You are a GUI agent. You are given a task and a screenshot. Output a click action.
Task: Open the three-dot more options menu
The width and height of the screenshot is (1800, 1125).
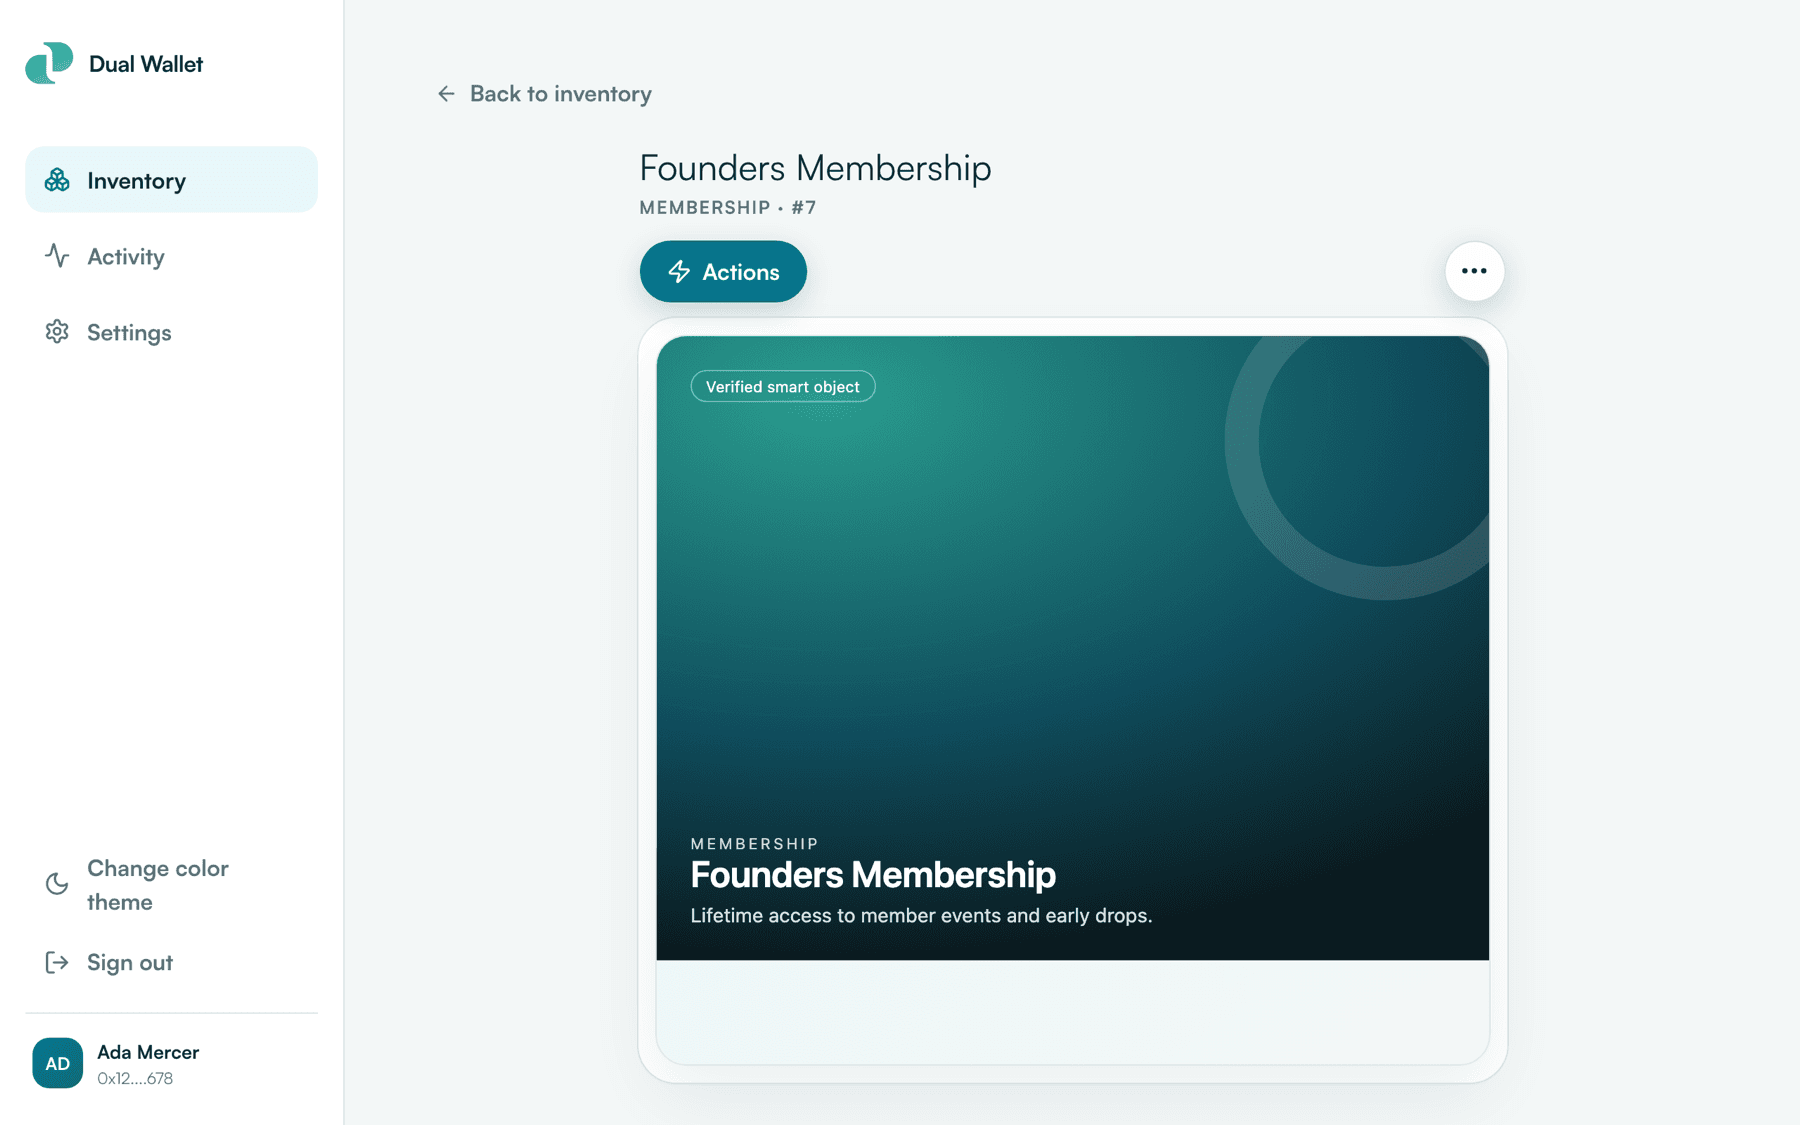(1474, 271)
